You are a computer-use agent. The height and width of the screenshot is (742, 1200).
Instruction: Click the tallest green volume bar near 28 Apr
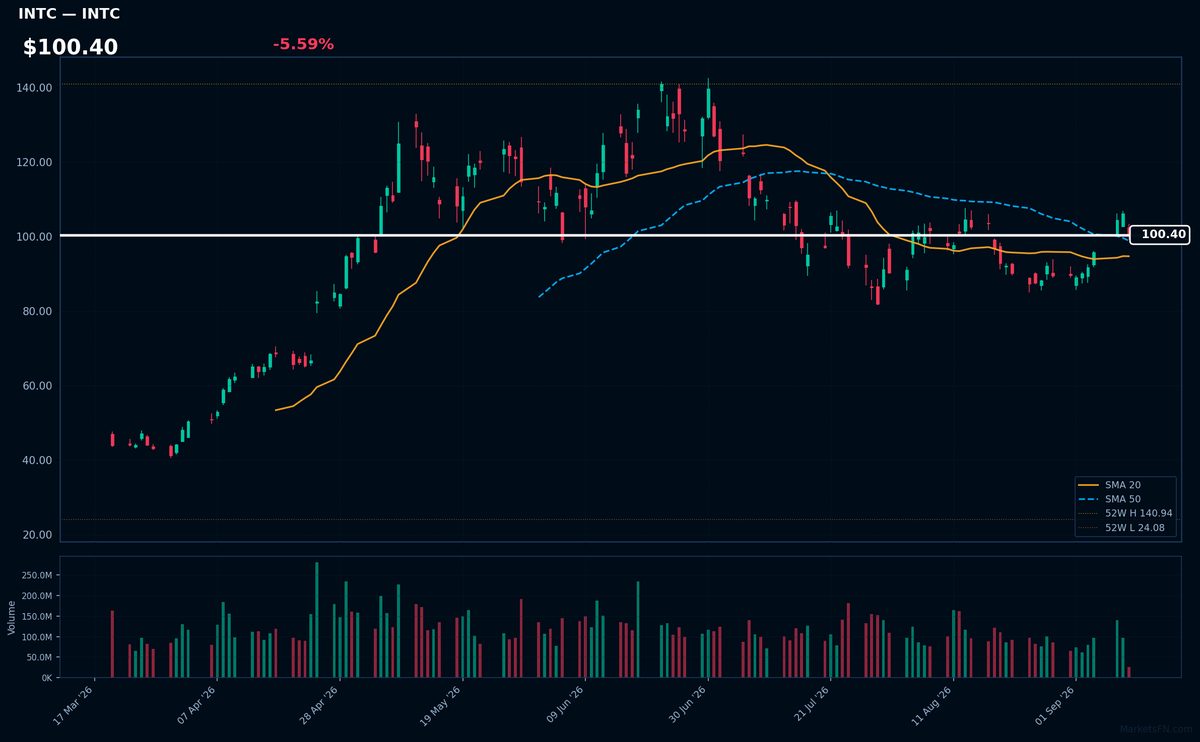point(317,620)
